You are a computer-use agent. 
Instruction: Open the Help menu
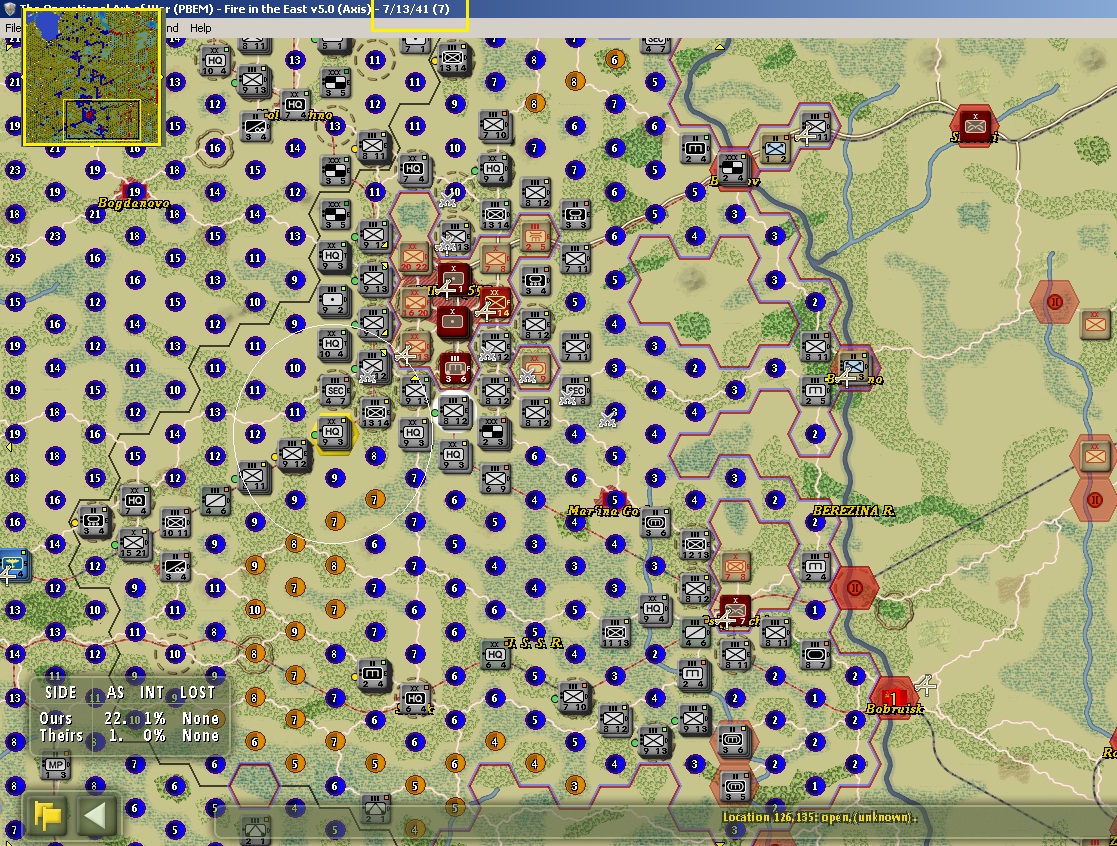200,28
